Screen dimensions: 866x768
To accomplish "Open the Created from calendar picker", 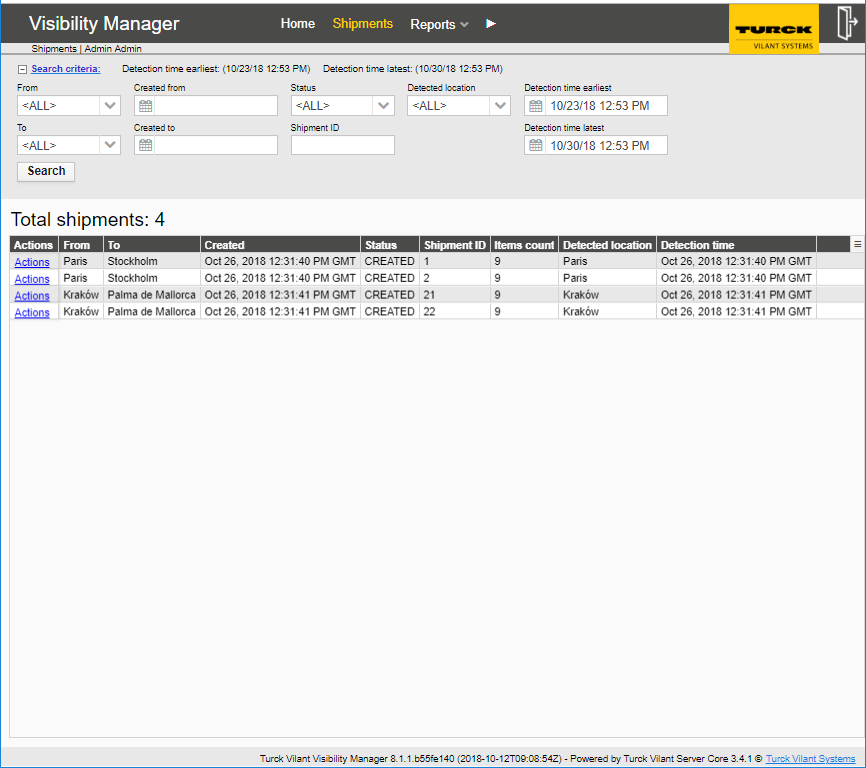I will pos(145,105).
